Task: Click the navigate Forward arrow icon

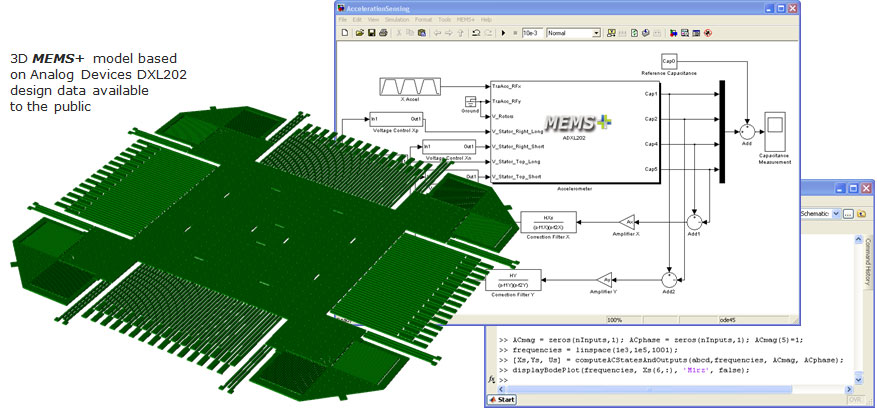Action: coord(449,33)
